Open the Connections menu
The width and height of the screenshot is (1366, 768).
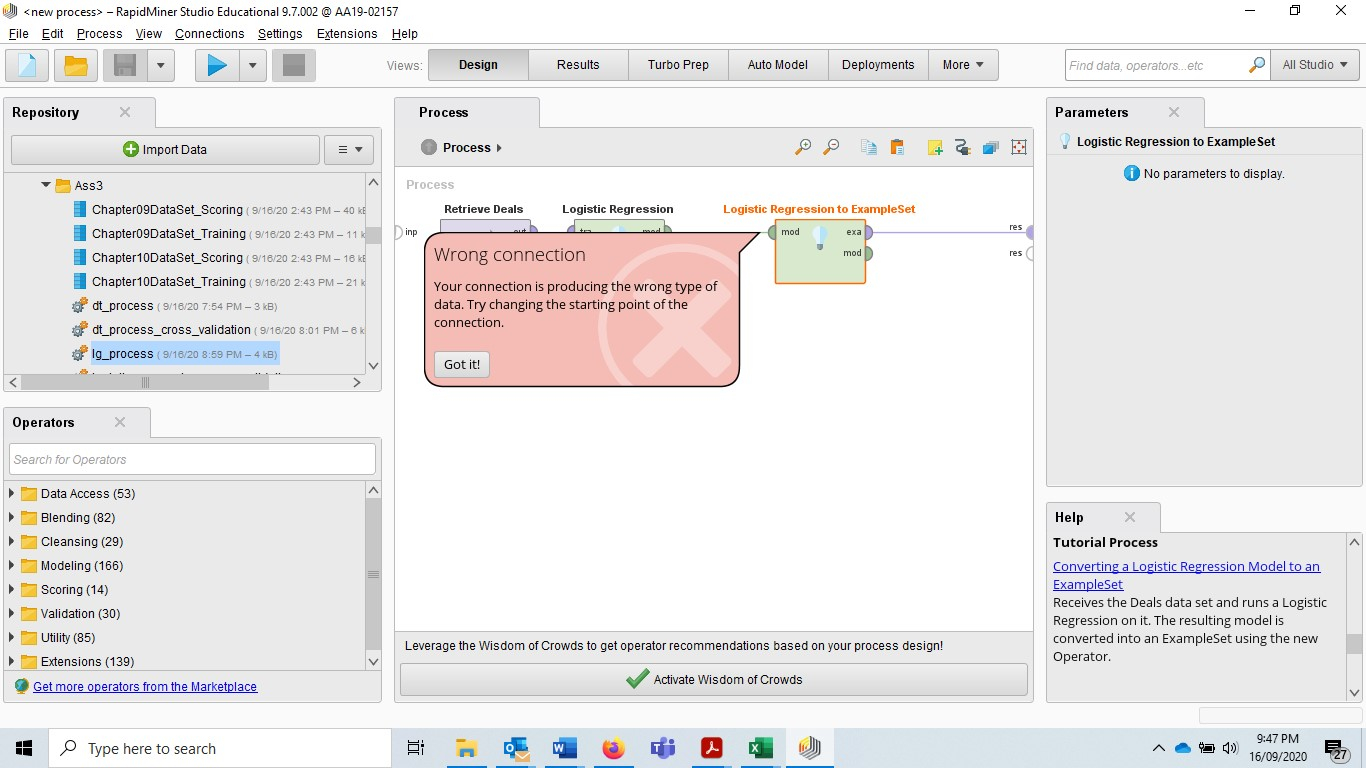click(209, 33)
